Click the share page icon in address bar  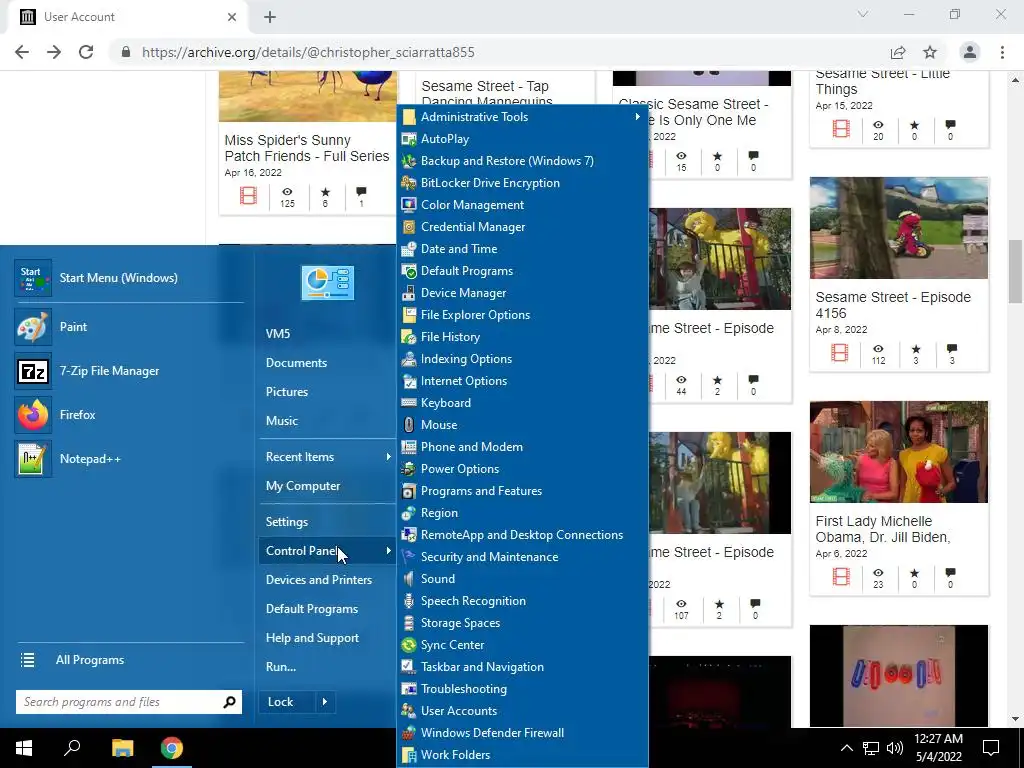pos(898,52)
